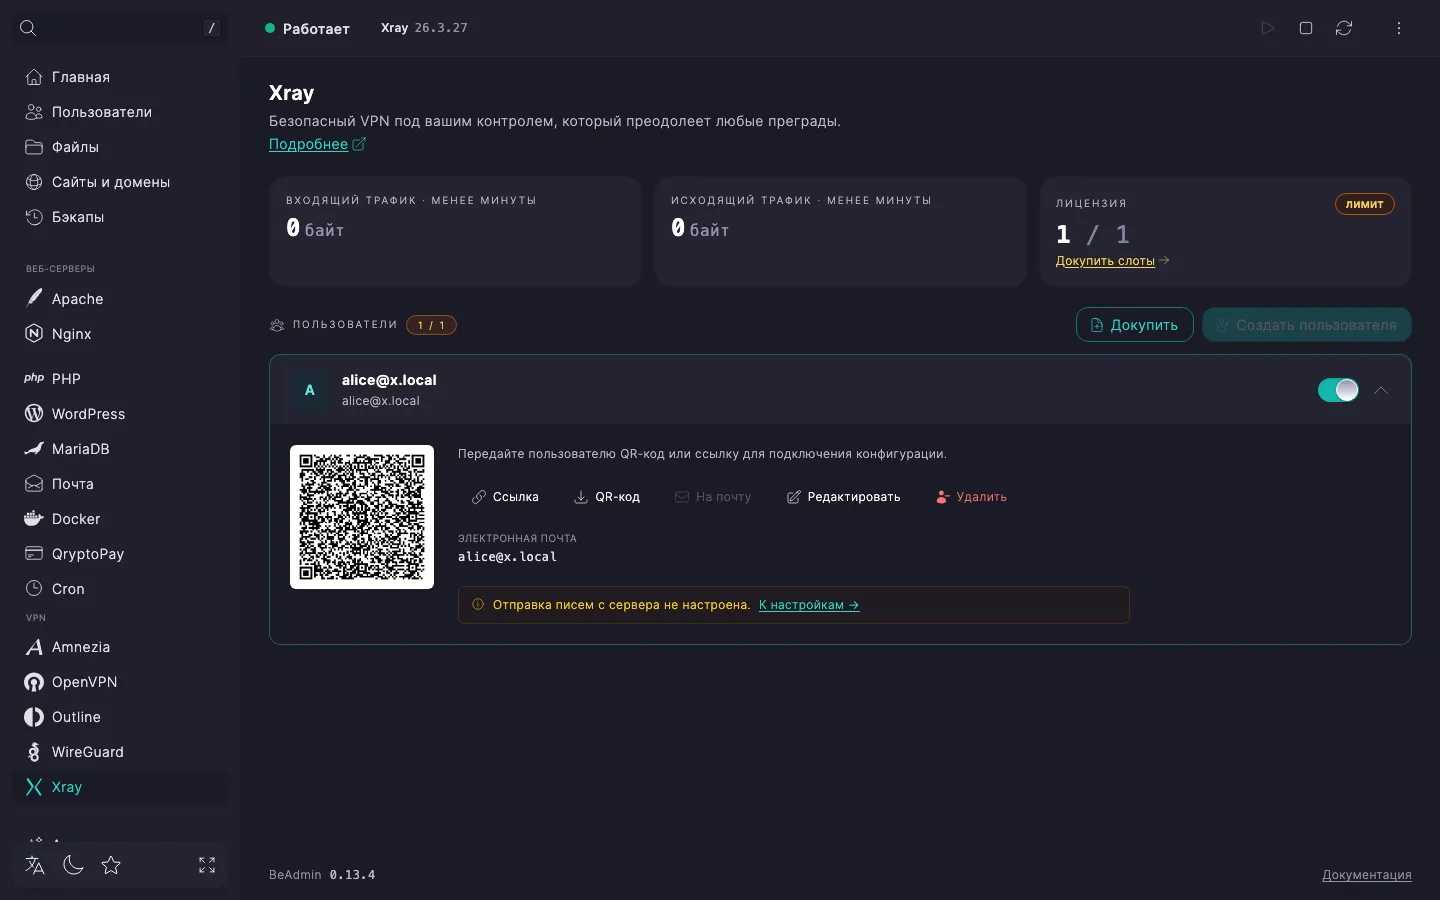Click Удалить to delete user

point(971,497)
